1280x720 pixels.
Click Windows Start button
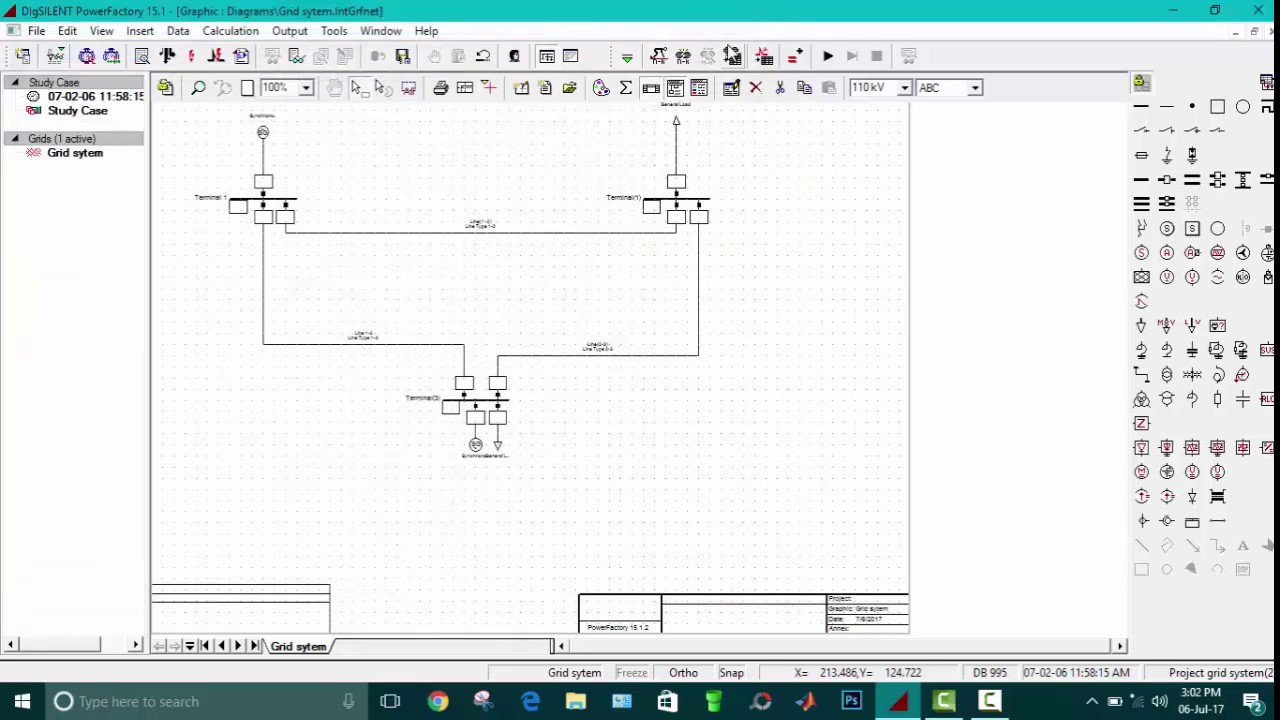(x=22, y=701)
